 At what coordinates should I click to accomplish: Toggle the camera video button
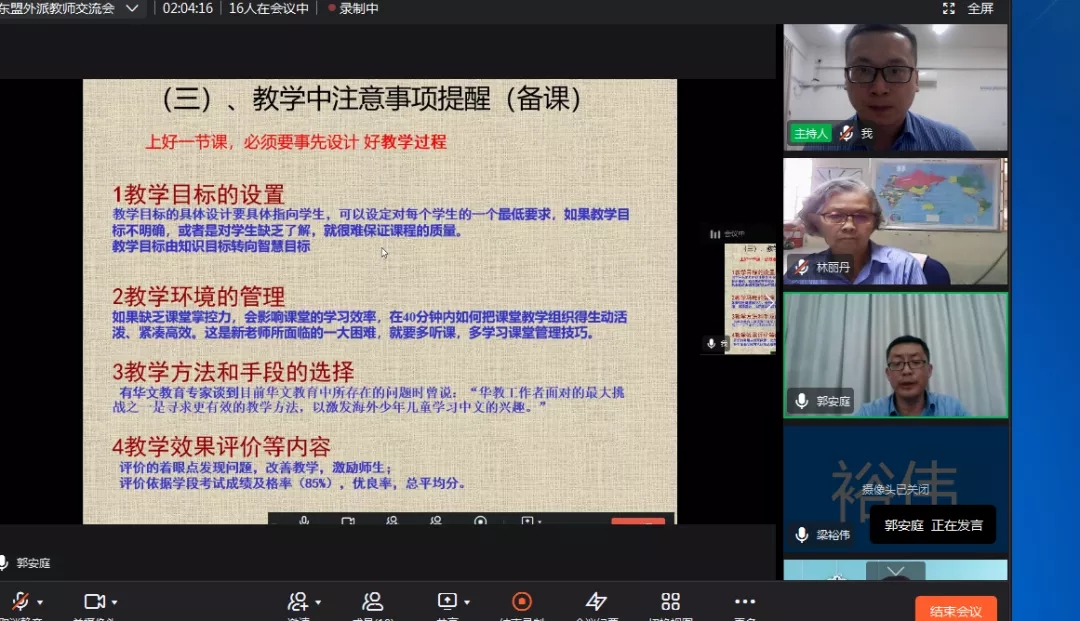tap(94, 601)
